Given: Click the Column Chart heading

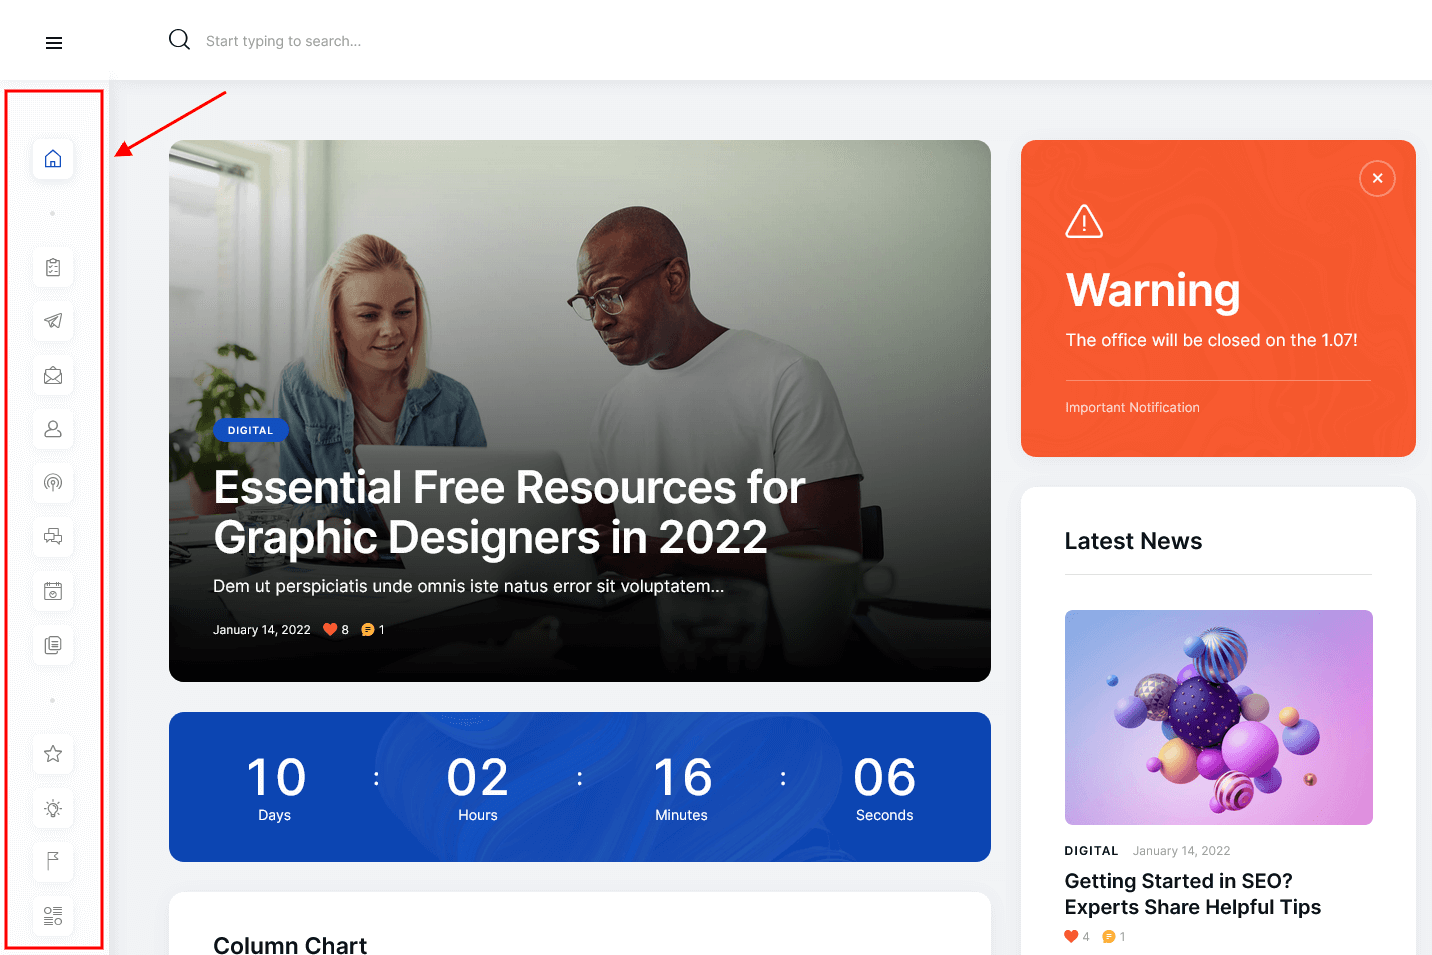Looking at the screenshot, I should 290,945.
